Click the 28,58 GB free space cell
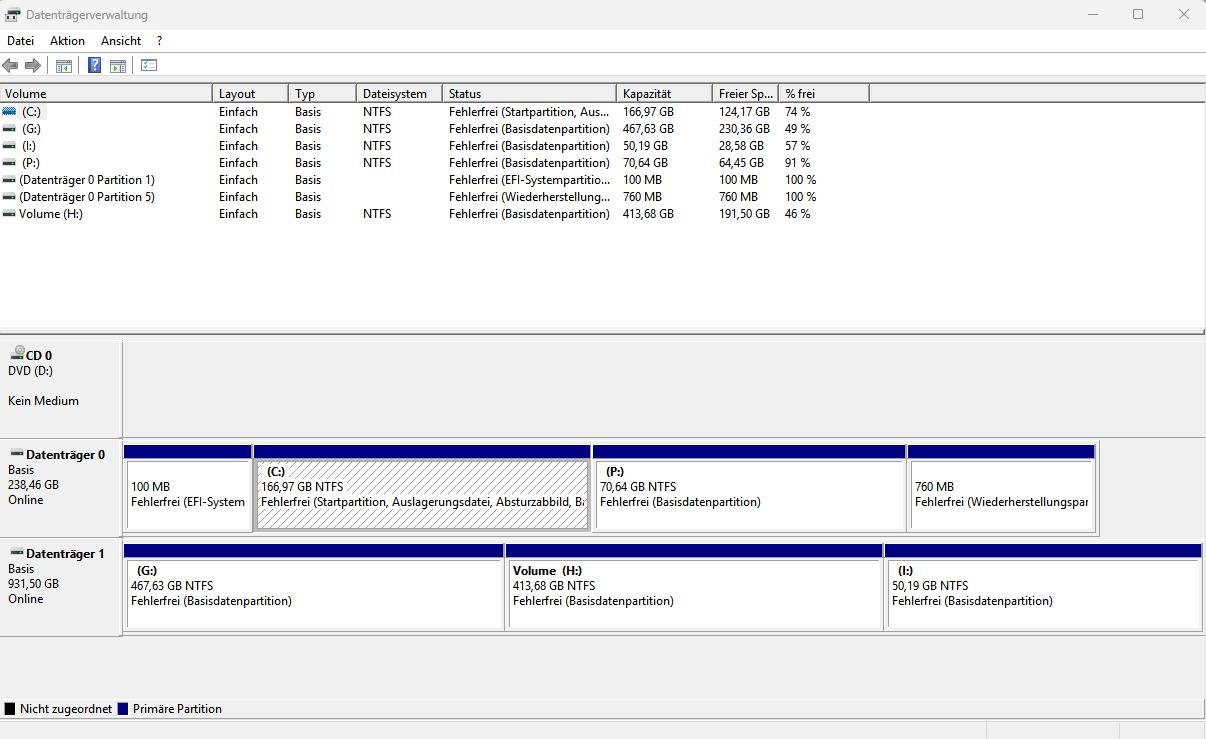 pyautogui.click(x=741, y=146)
